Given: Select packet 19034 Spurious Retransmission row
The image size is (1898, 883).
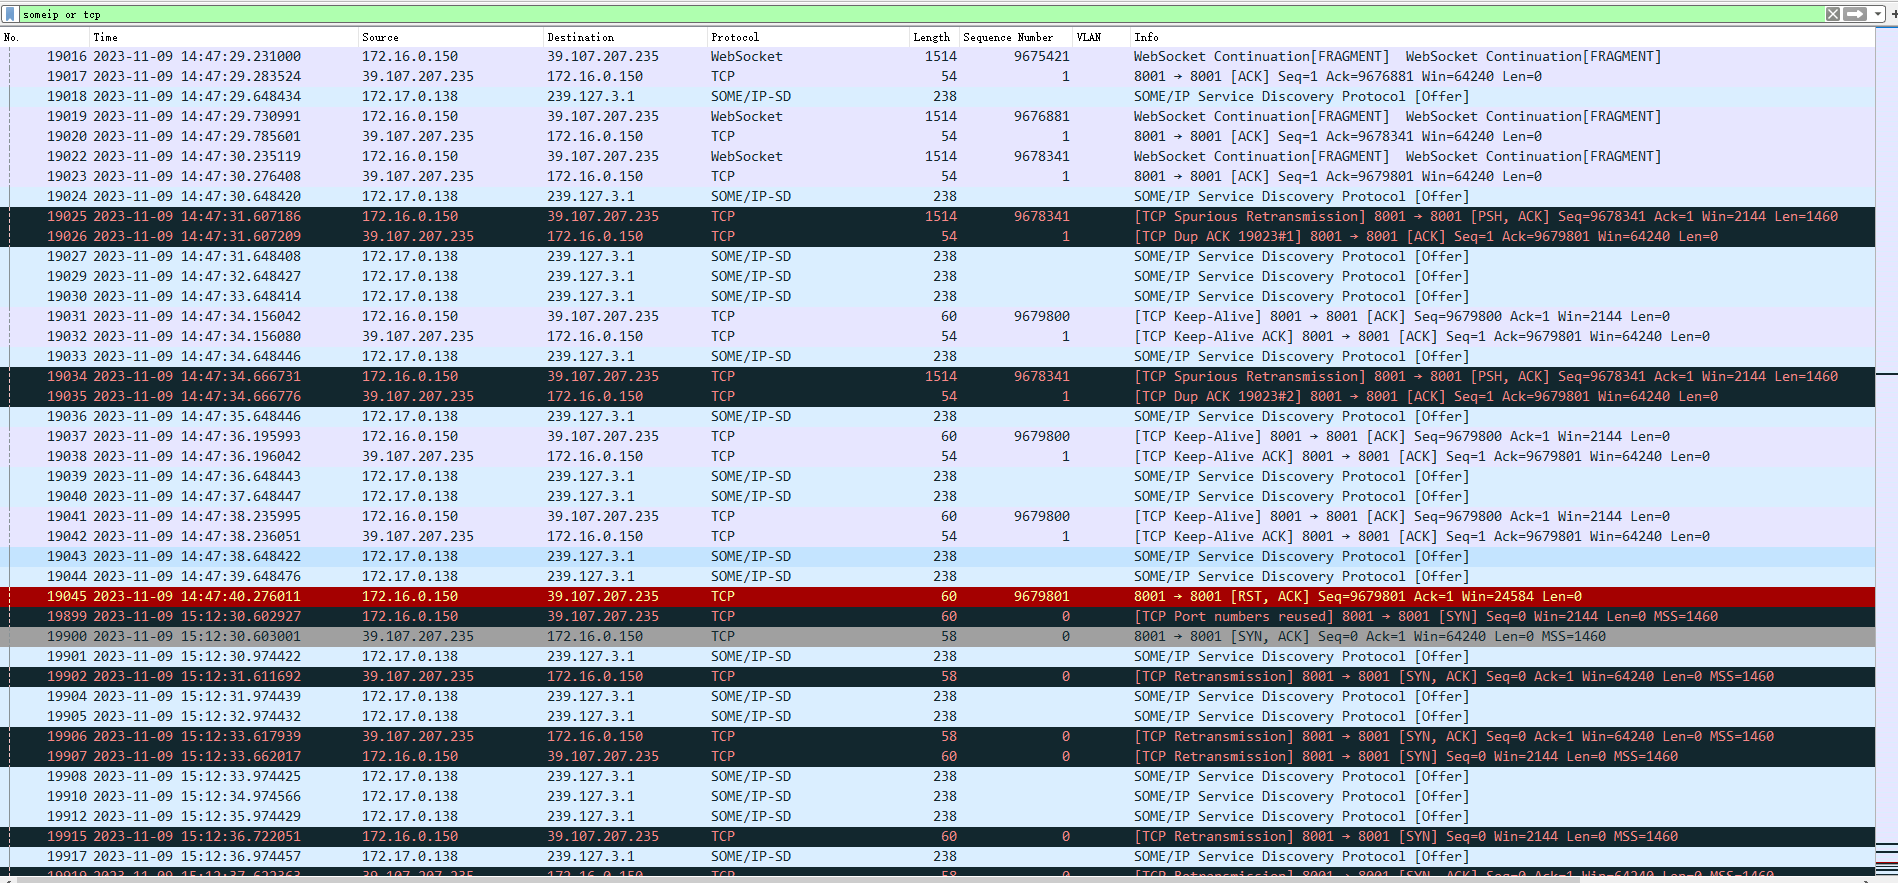Looking at the screenshot, I should pos(938,377).
